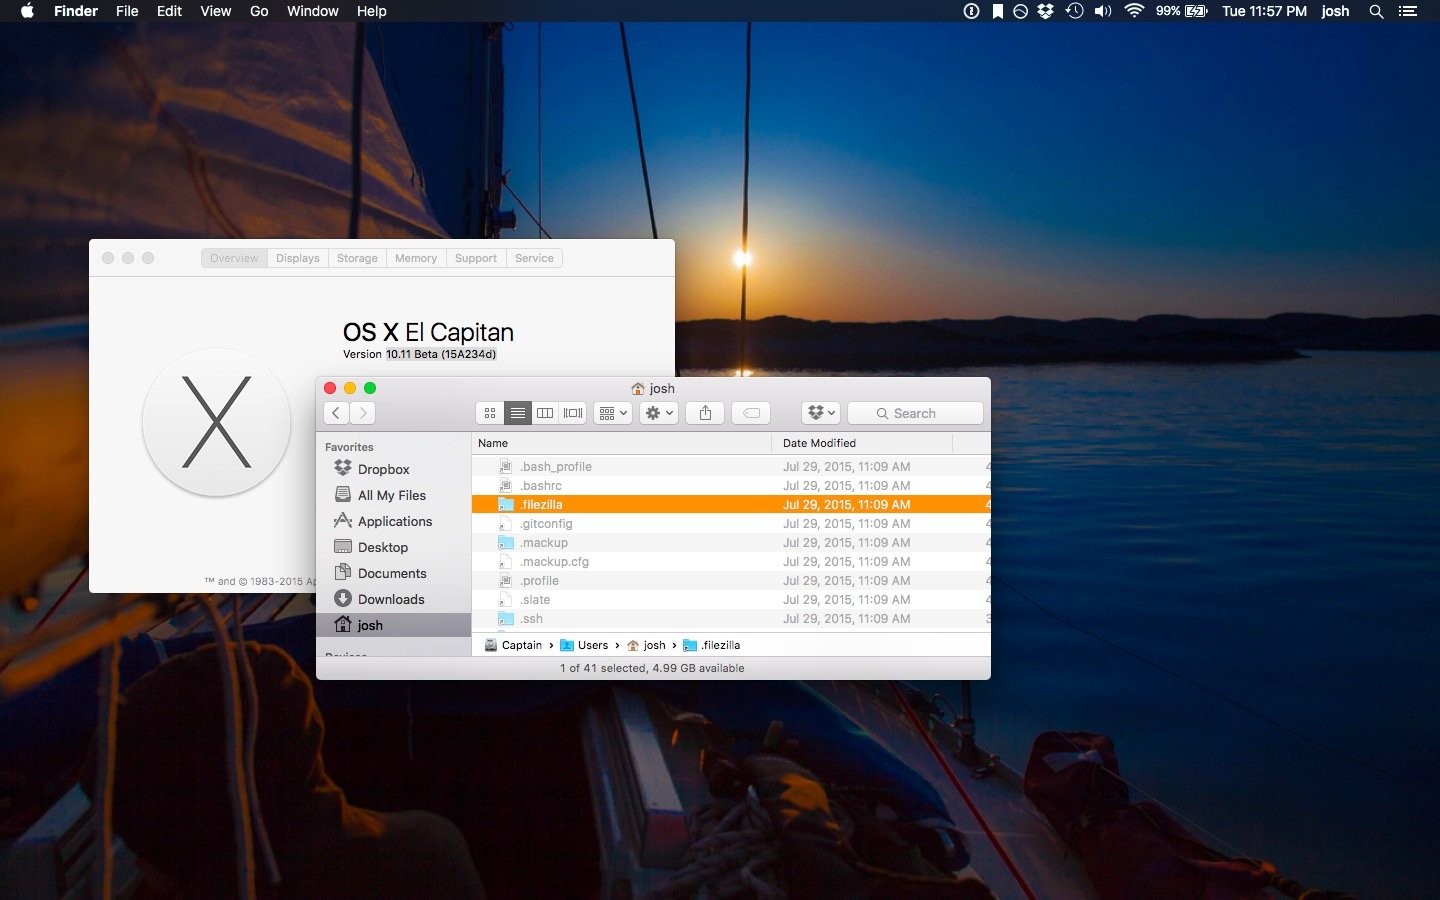
Task: Select josh home in Finder sidebar
Action: 393,625
